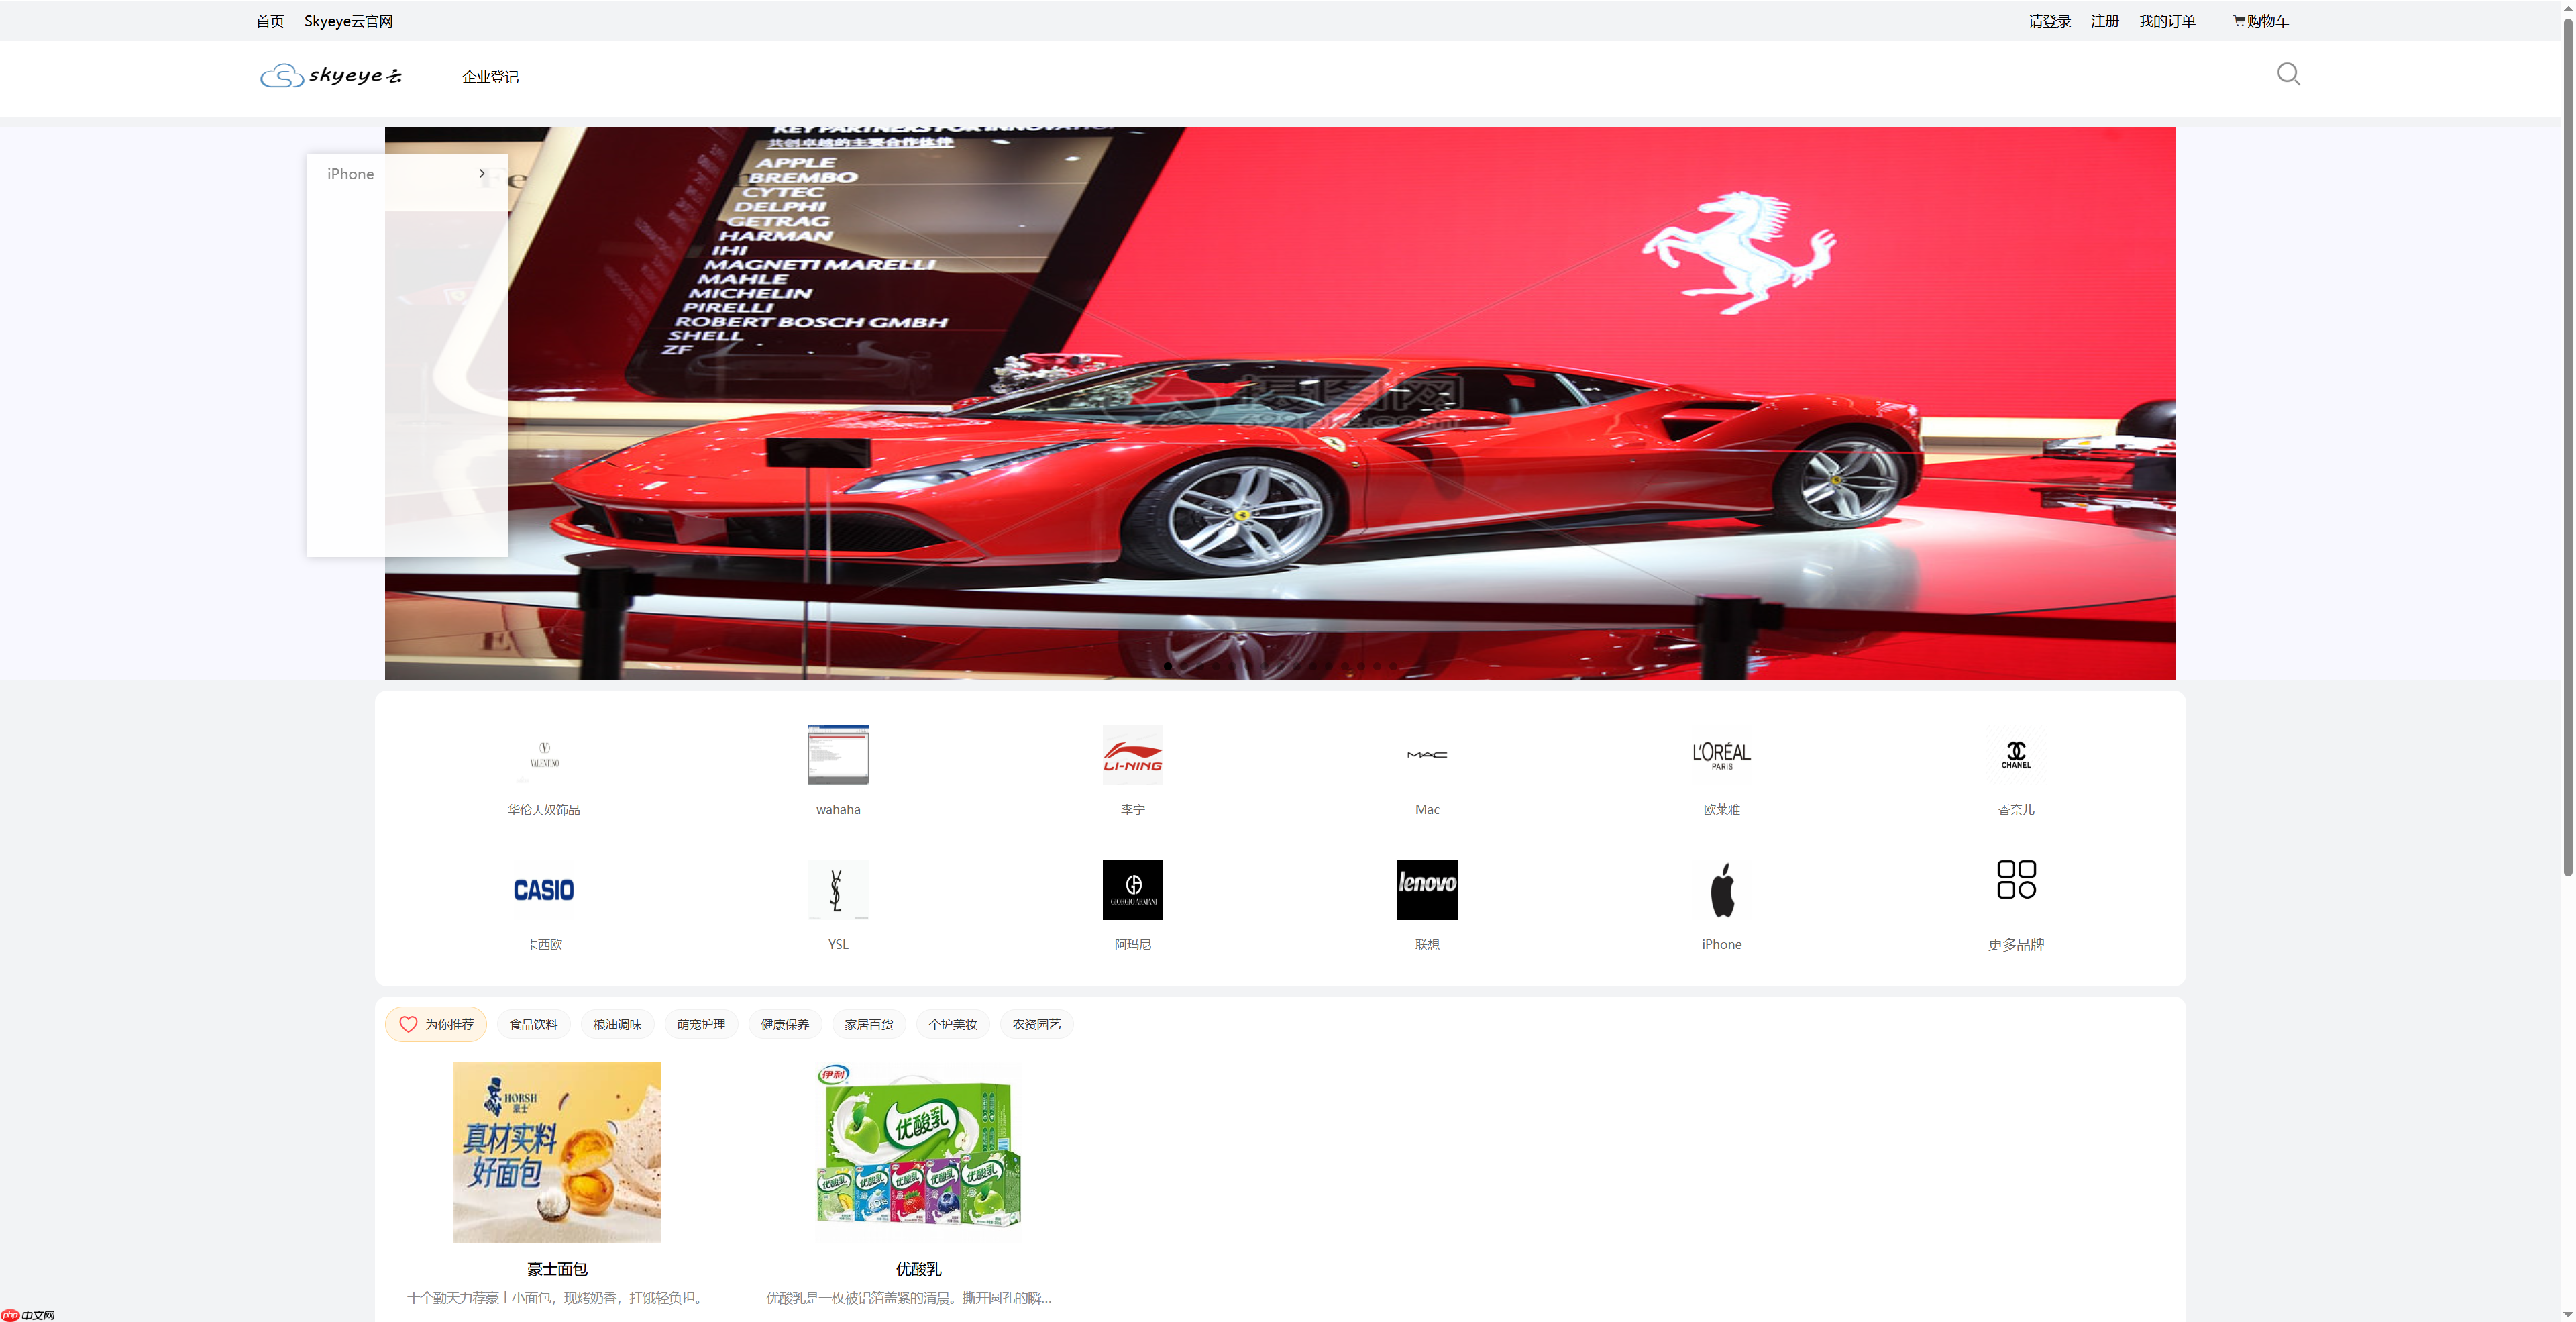Click the CASIO brand logo
Viewport: 2576px width, 1322px height.
coord(543,889)
